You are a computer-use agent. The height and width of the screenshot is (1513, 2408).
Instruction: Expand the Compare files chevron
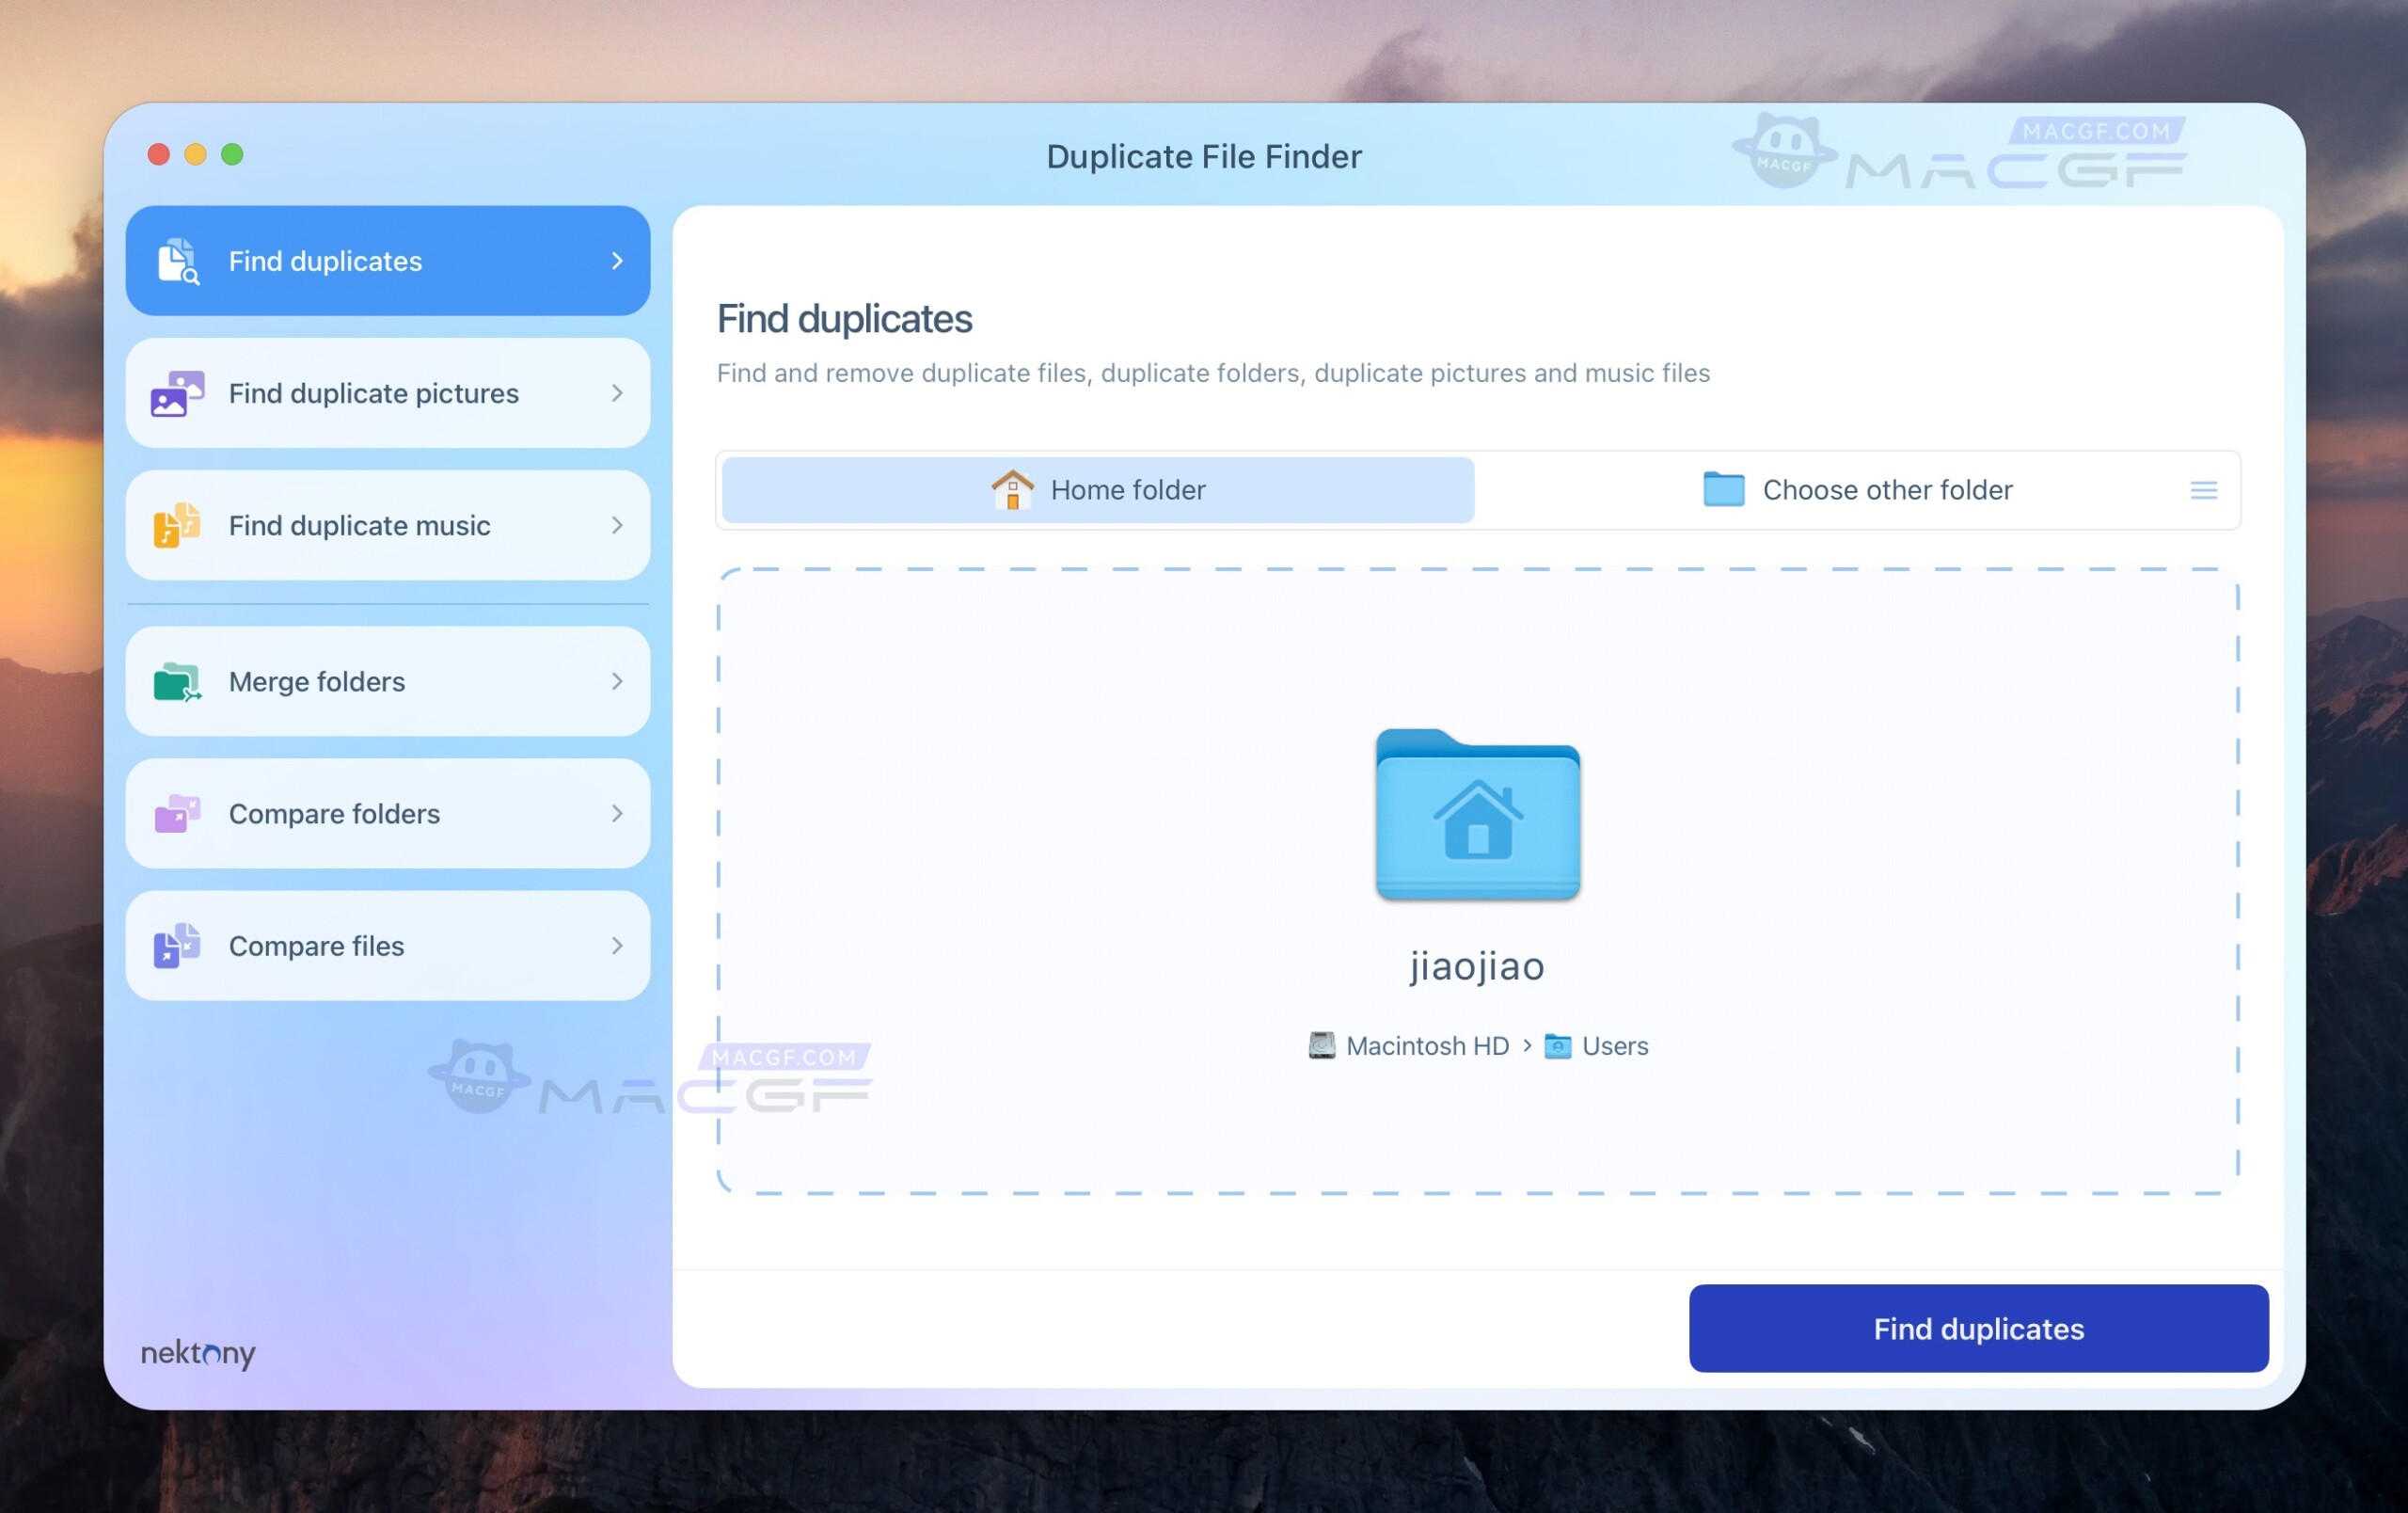click(617, 945)
